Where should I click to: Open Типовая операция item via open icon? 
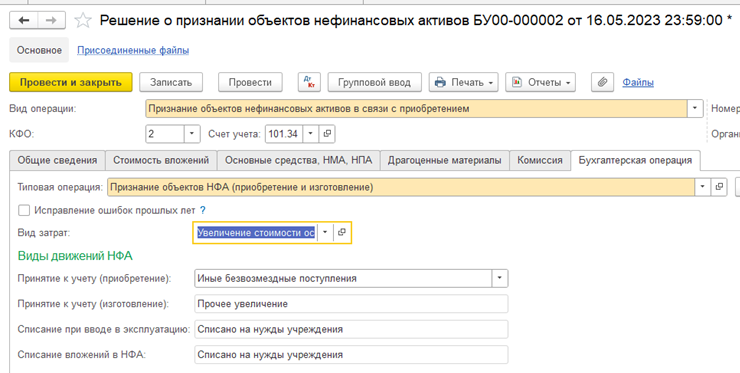click(x=719, y=187)
